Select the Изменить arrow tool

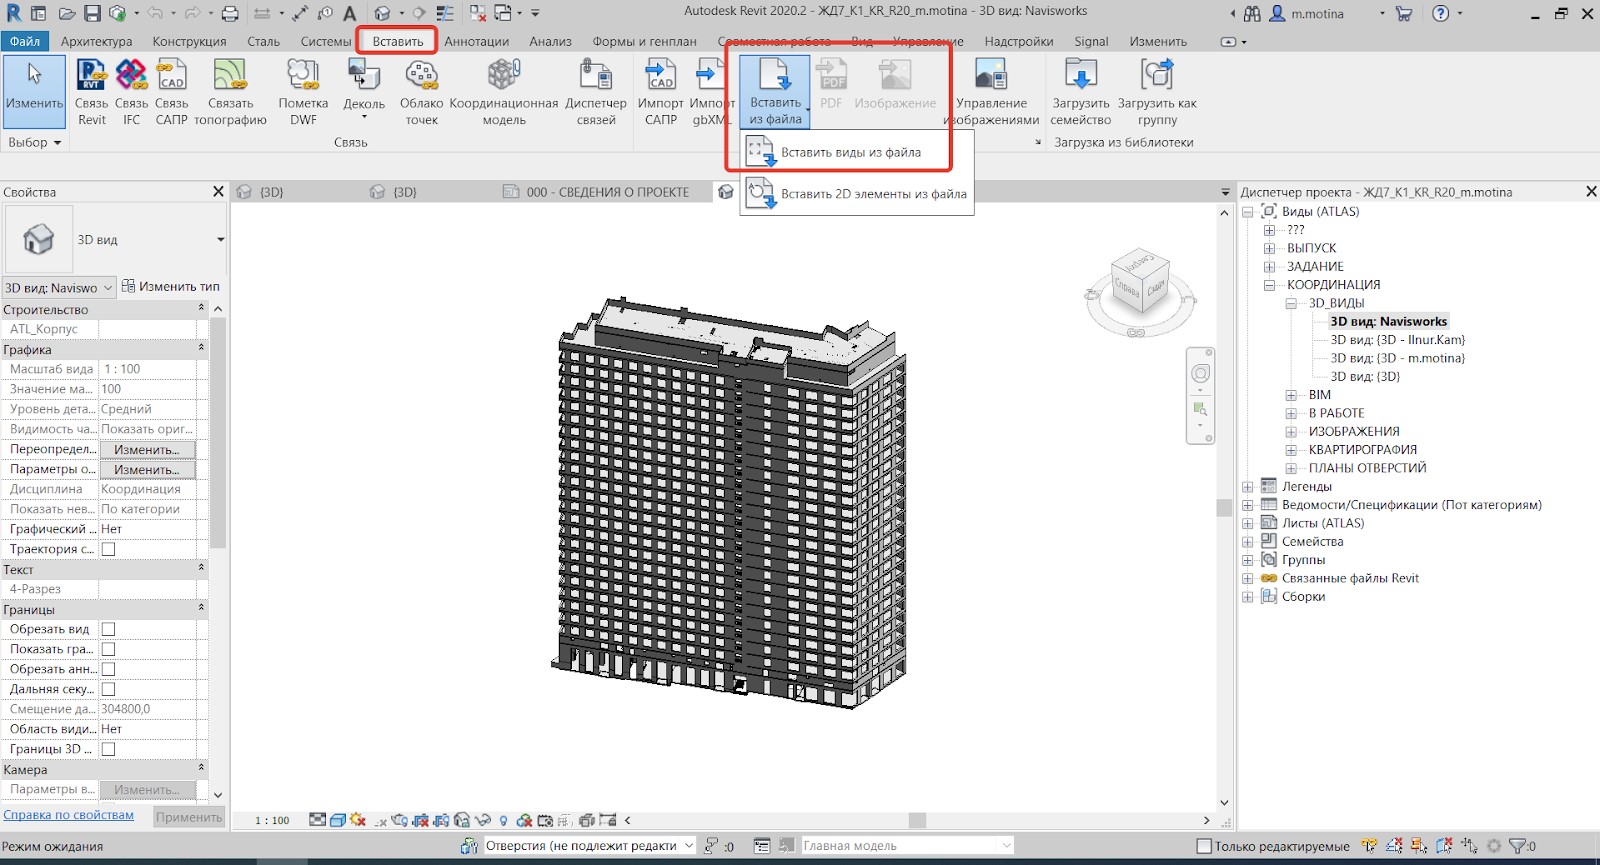pos(35,91)
